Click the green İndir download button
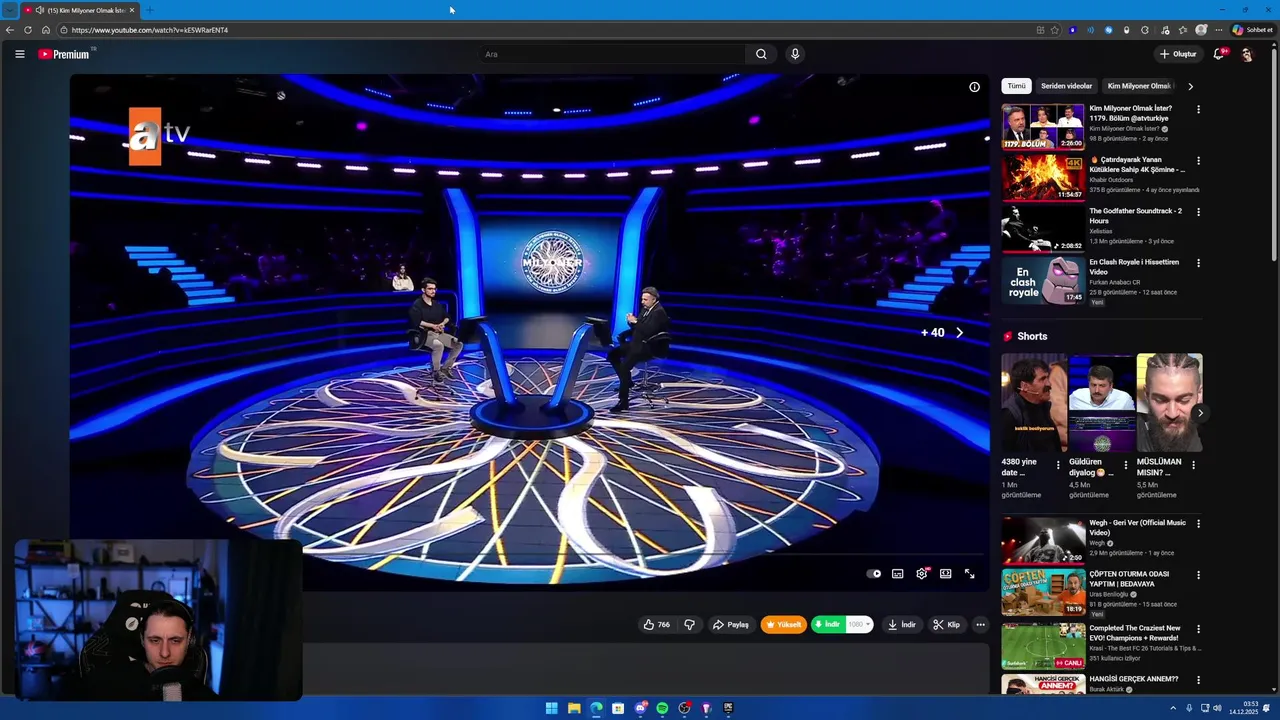The height and width of the screenshot is (720, 1280). [828, 625]
